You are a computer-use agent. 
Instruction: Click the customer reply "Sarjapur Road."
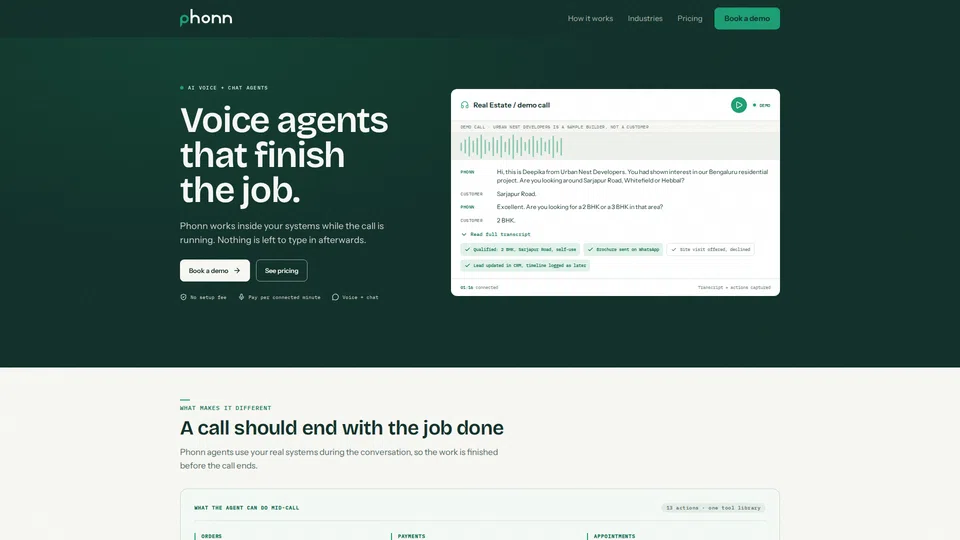click(x=516, y=194)
